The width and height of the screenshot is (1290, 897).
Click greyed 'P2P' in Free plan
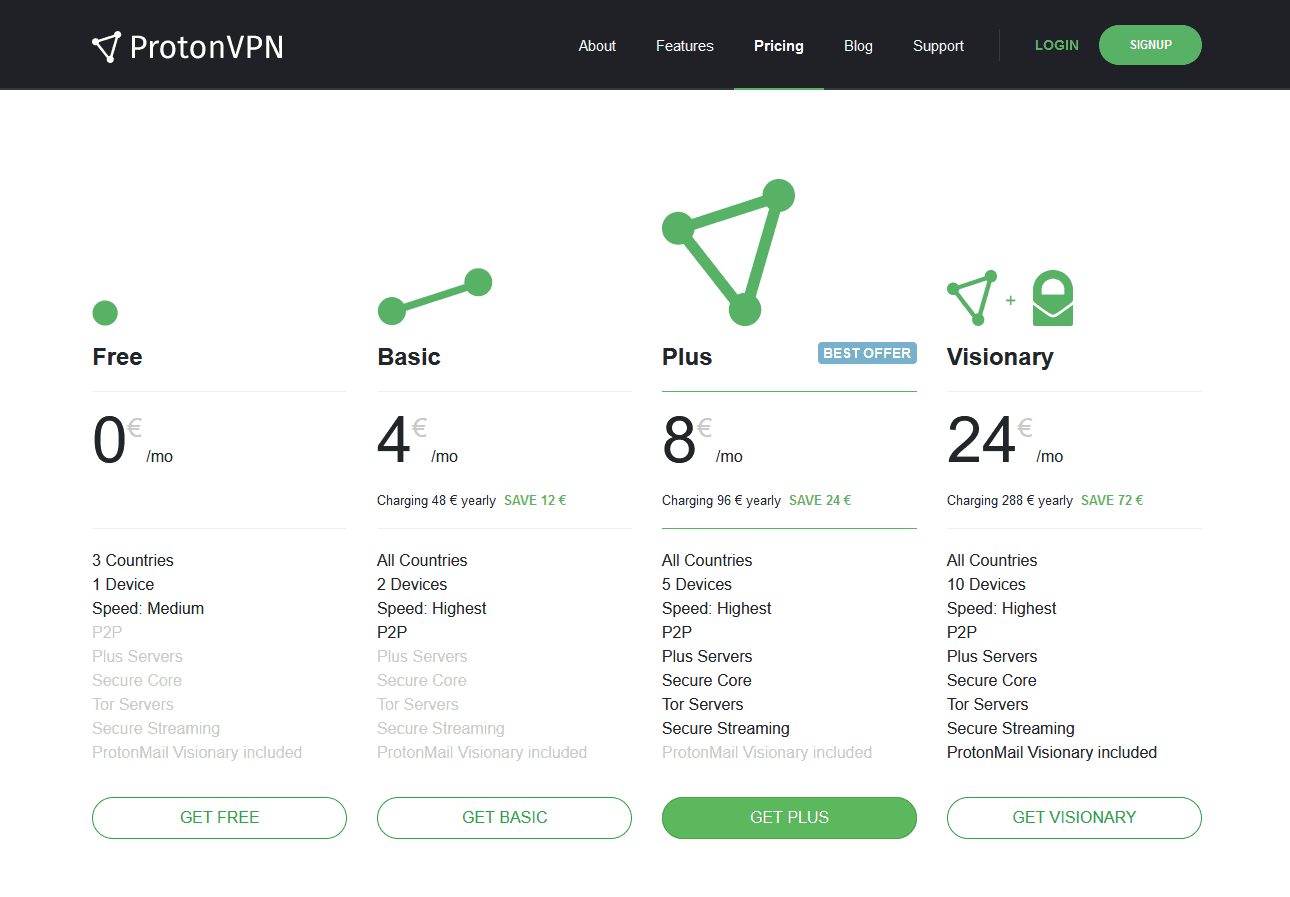(107, 632)
